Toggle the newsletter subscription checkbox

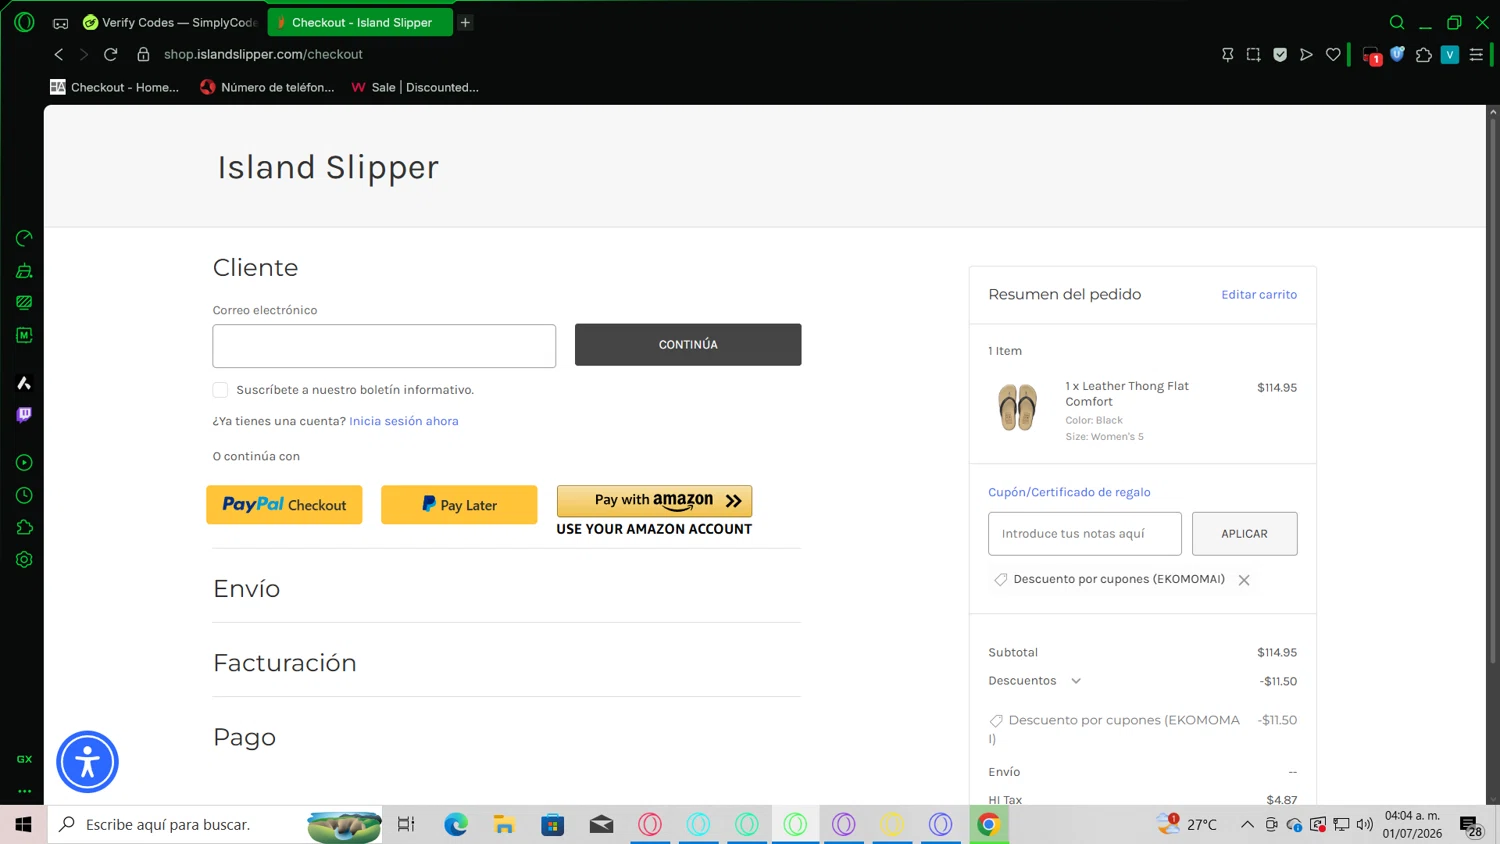coord(220,390)
